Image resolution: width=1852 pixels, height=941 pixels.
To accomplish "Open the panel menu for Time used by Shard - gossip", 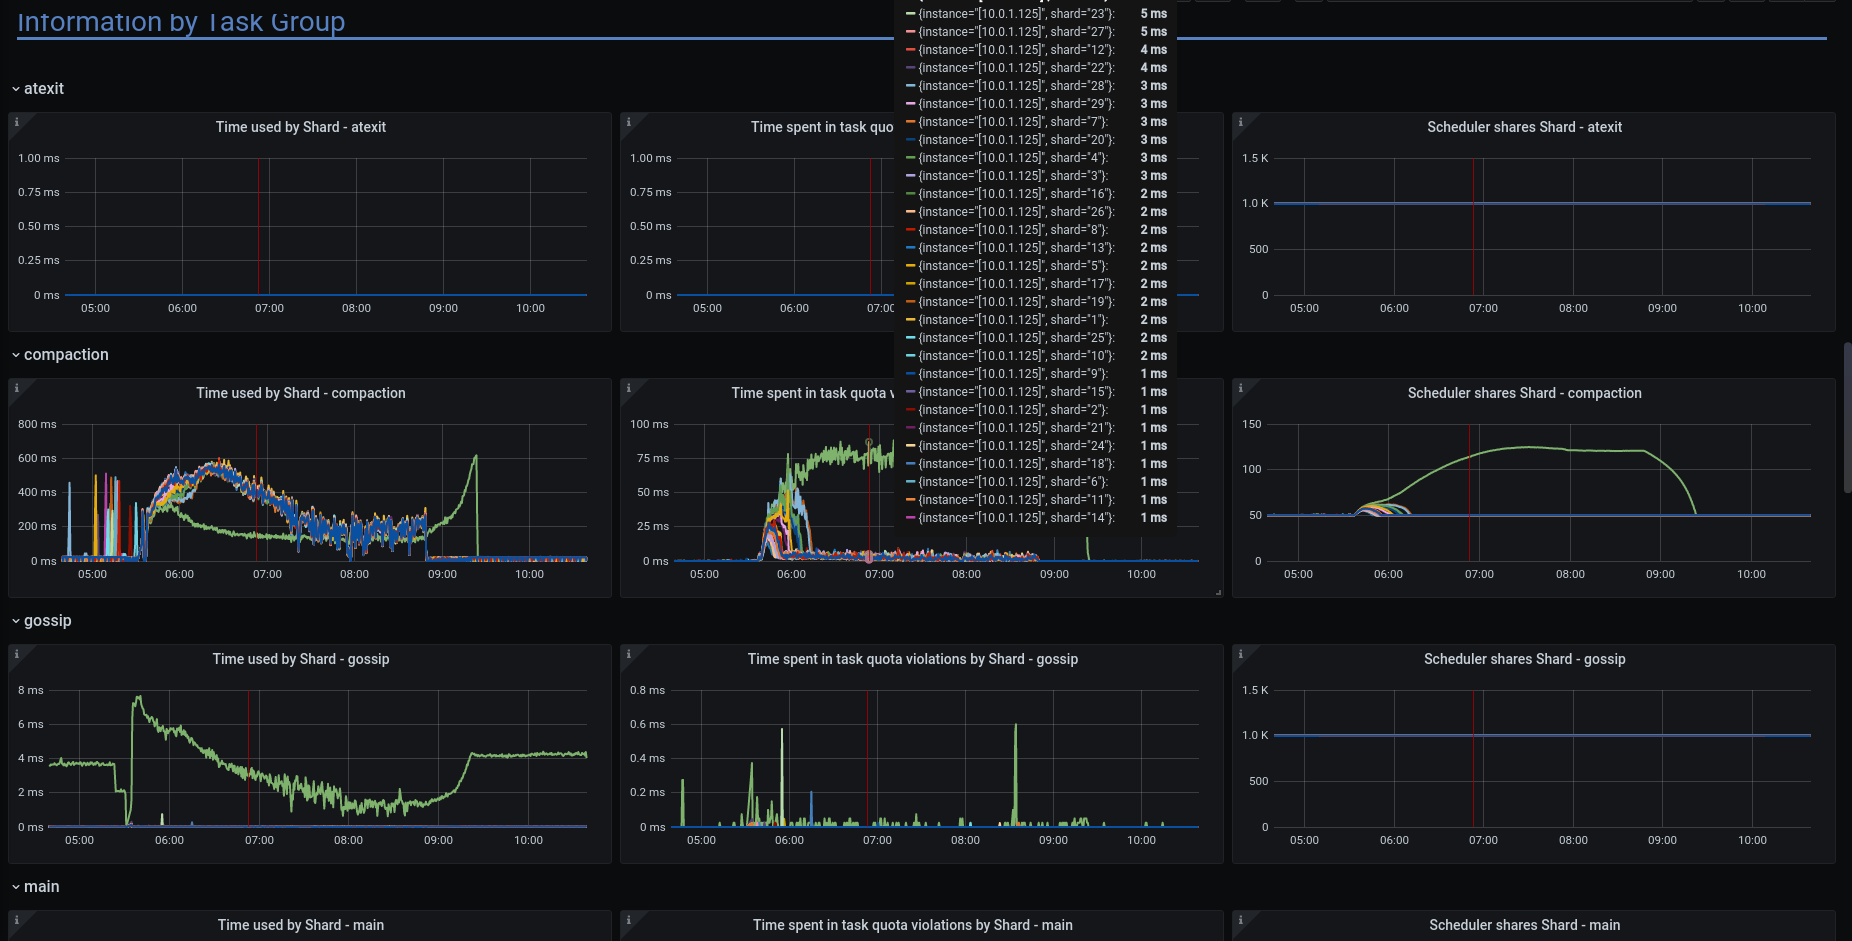I will 301,659.
